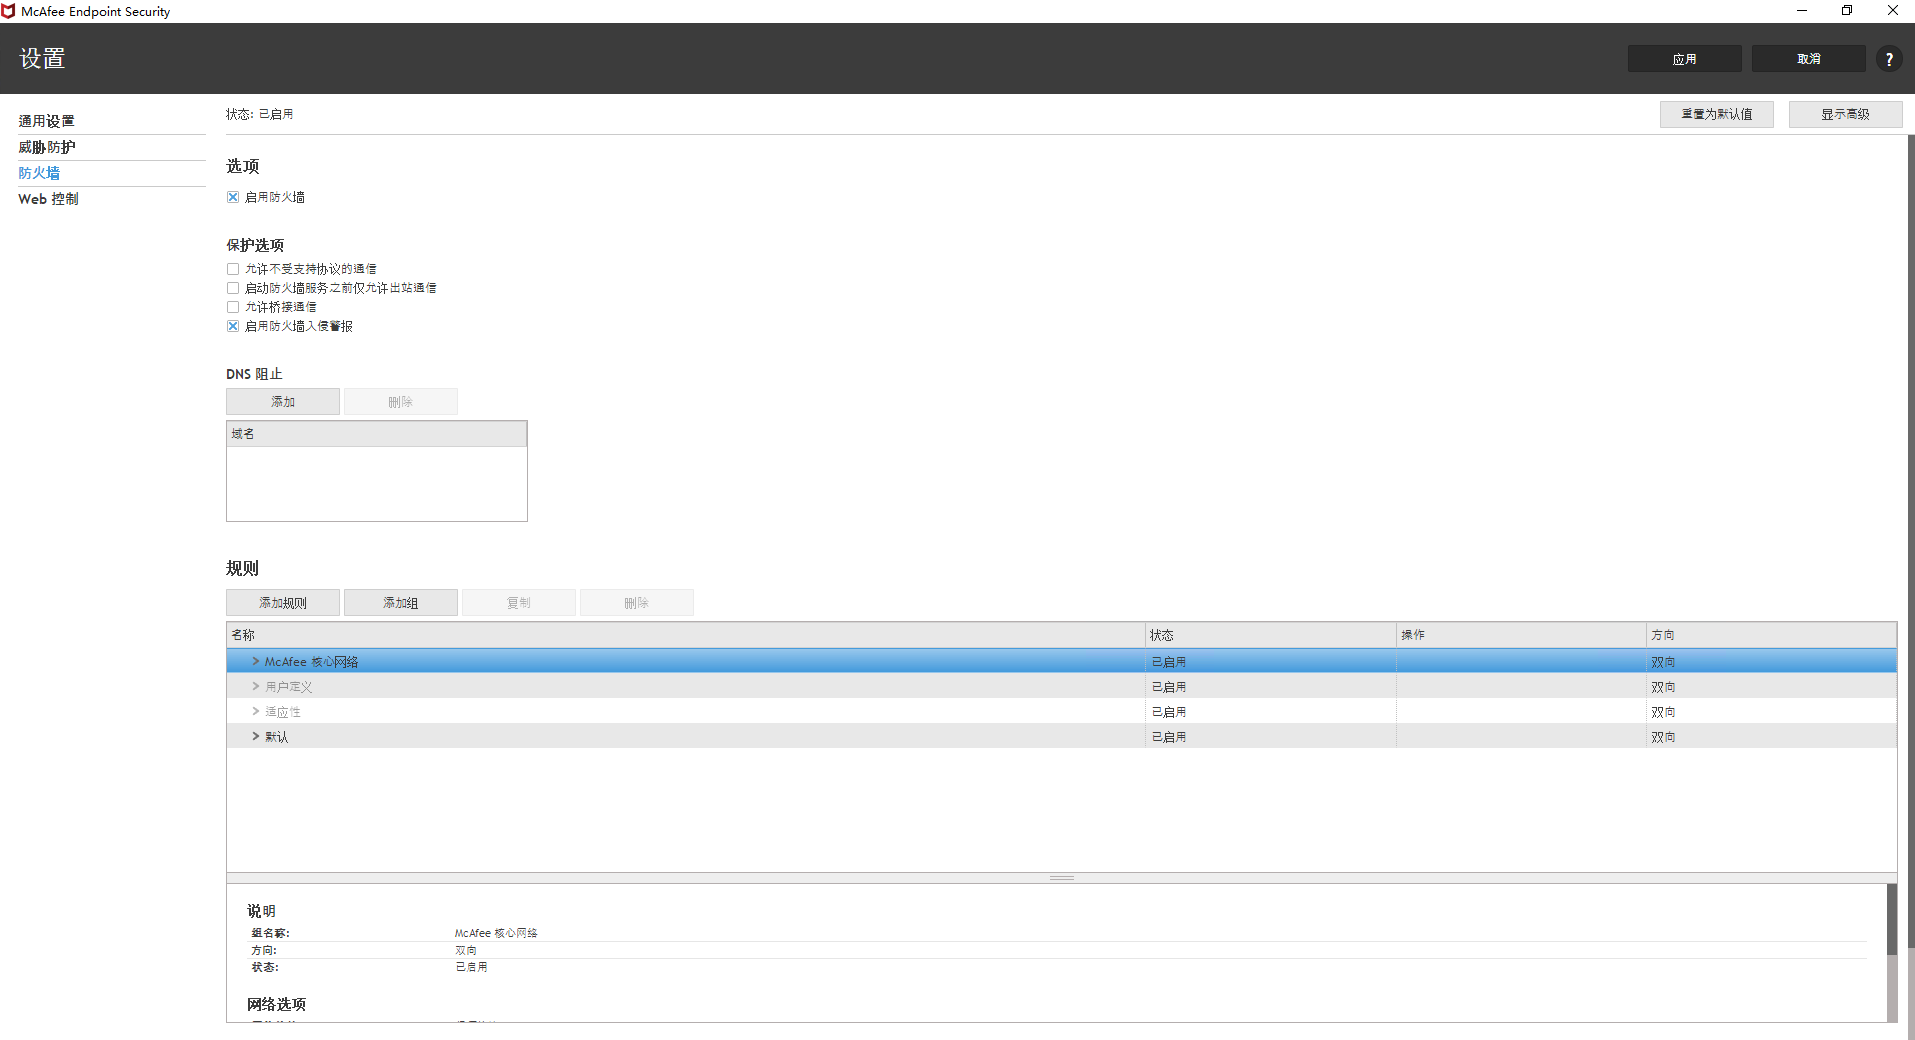Image resolution: width=1915 pixels, height=1040 pixels.
Task: Click the 删除 button in rules section
Action: 637,603
